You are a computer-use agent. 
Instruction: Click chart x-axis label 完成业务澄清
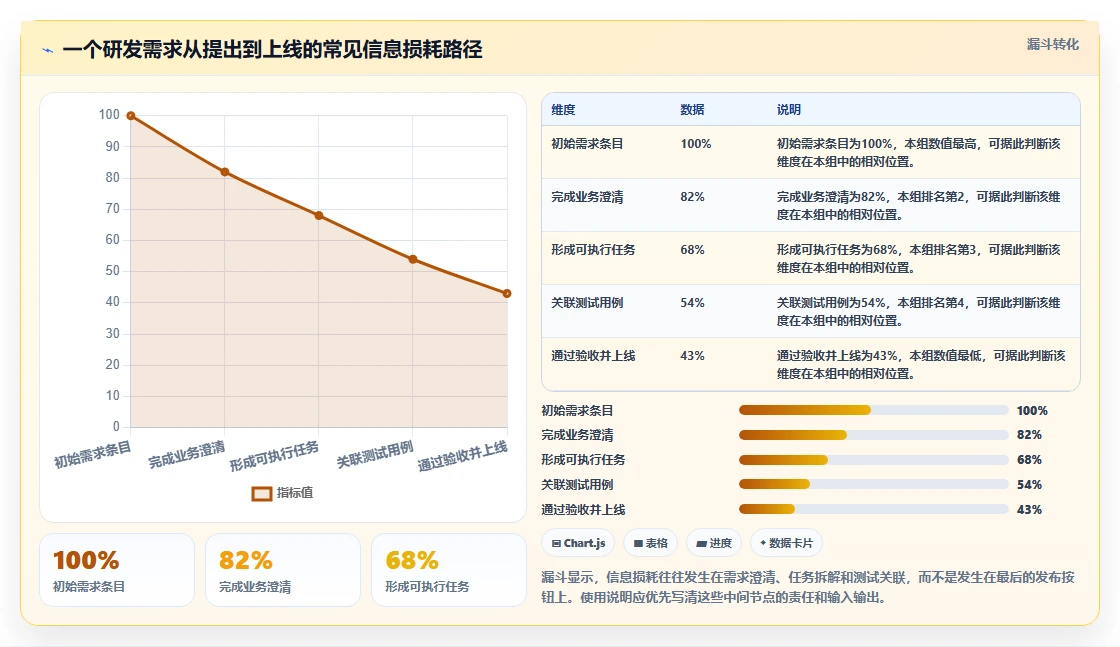pos(186,455)
